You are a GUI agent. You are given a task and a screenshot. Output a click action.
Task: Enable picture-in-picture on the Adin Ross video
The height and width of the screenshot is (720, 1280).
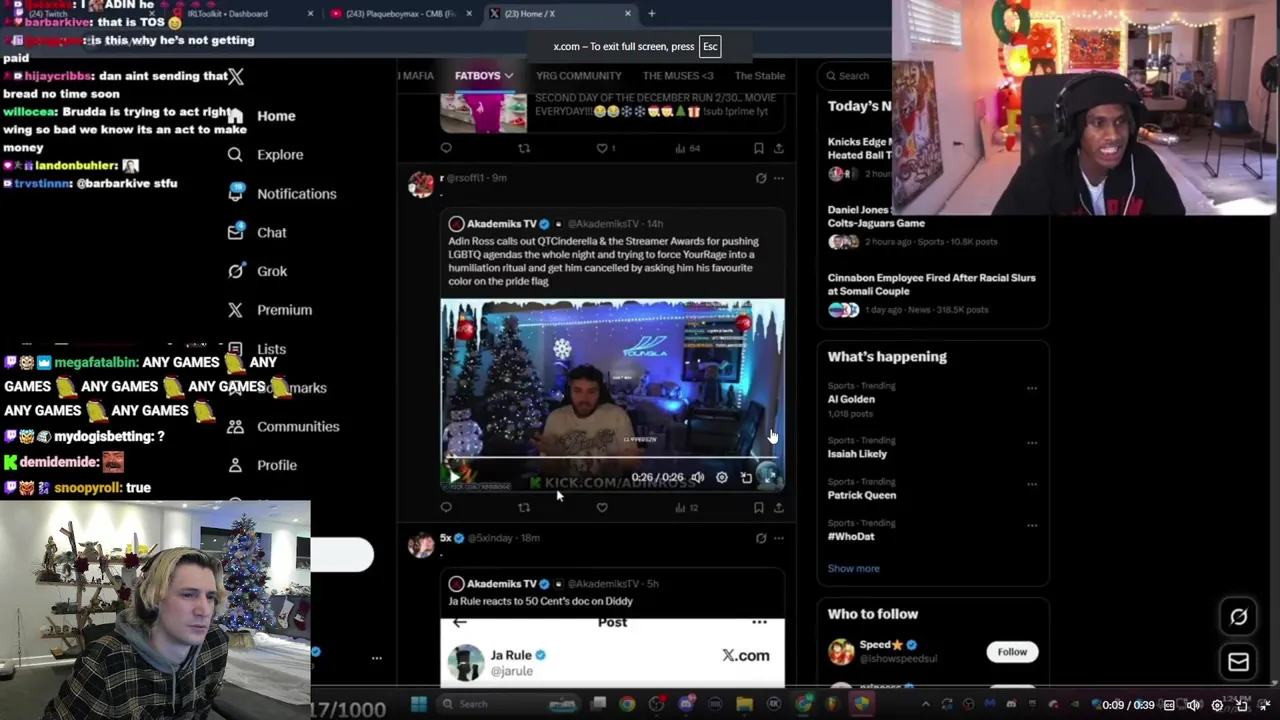click(746, 478)
